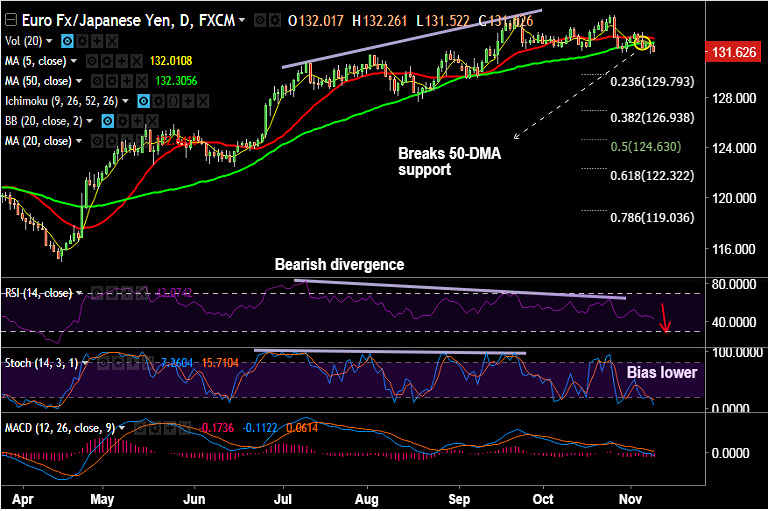Open MA (20, close) settings gear
Viewport: 768px width, 511px height.
pos(112,142)
